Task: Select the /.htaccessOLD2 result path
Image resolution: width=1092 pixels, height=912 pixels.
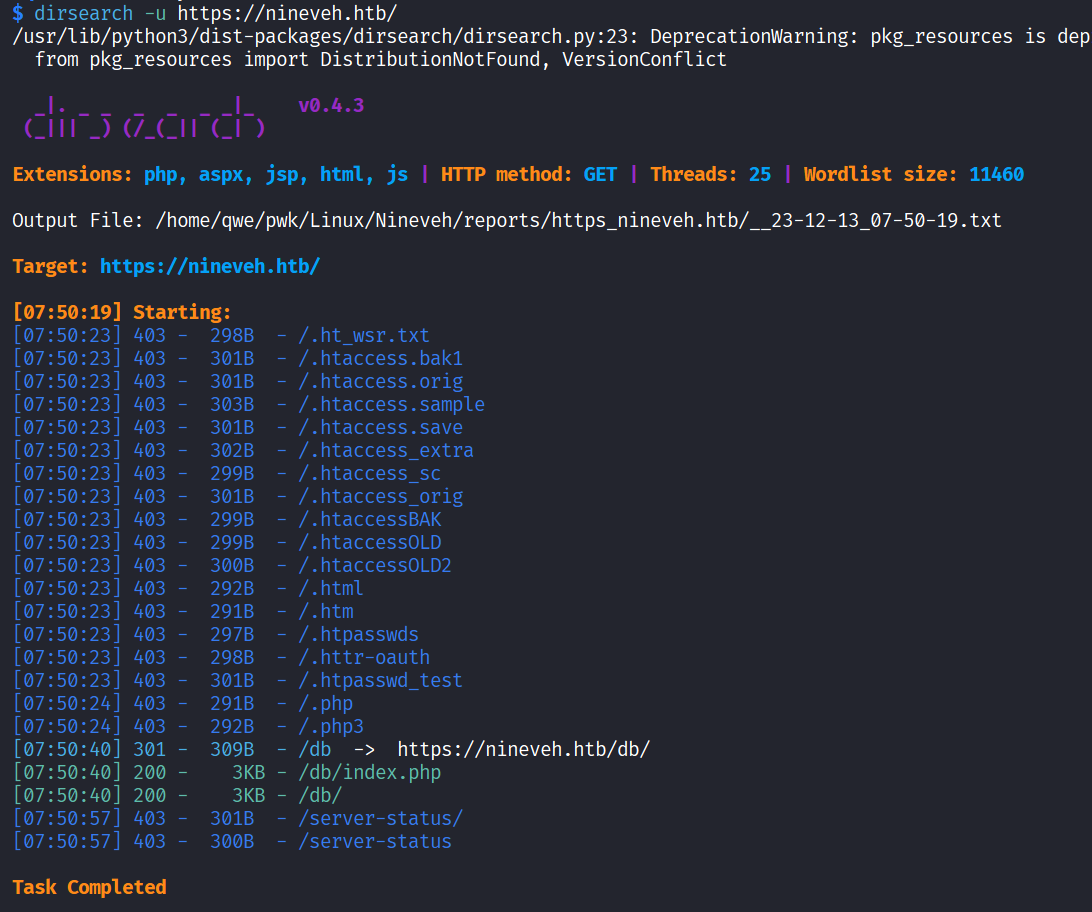Action: 375,565
